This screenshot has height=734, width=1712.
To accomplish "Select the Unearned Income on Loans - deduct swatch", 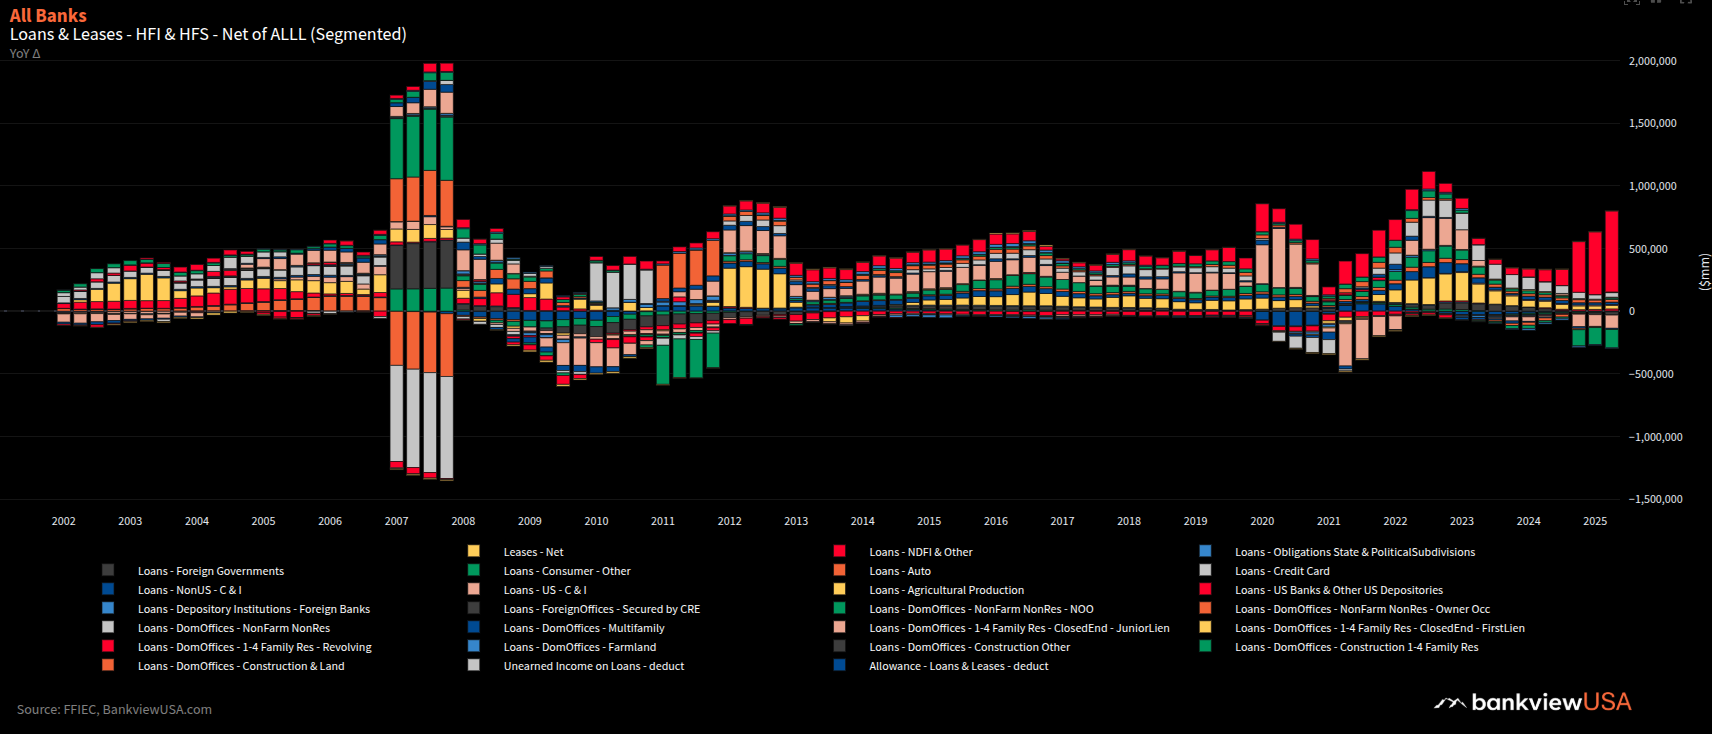I will pos(474,665).
